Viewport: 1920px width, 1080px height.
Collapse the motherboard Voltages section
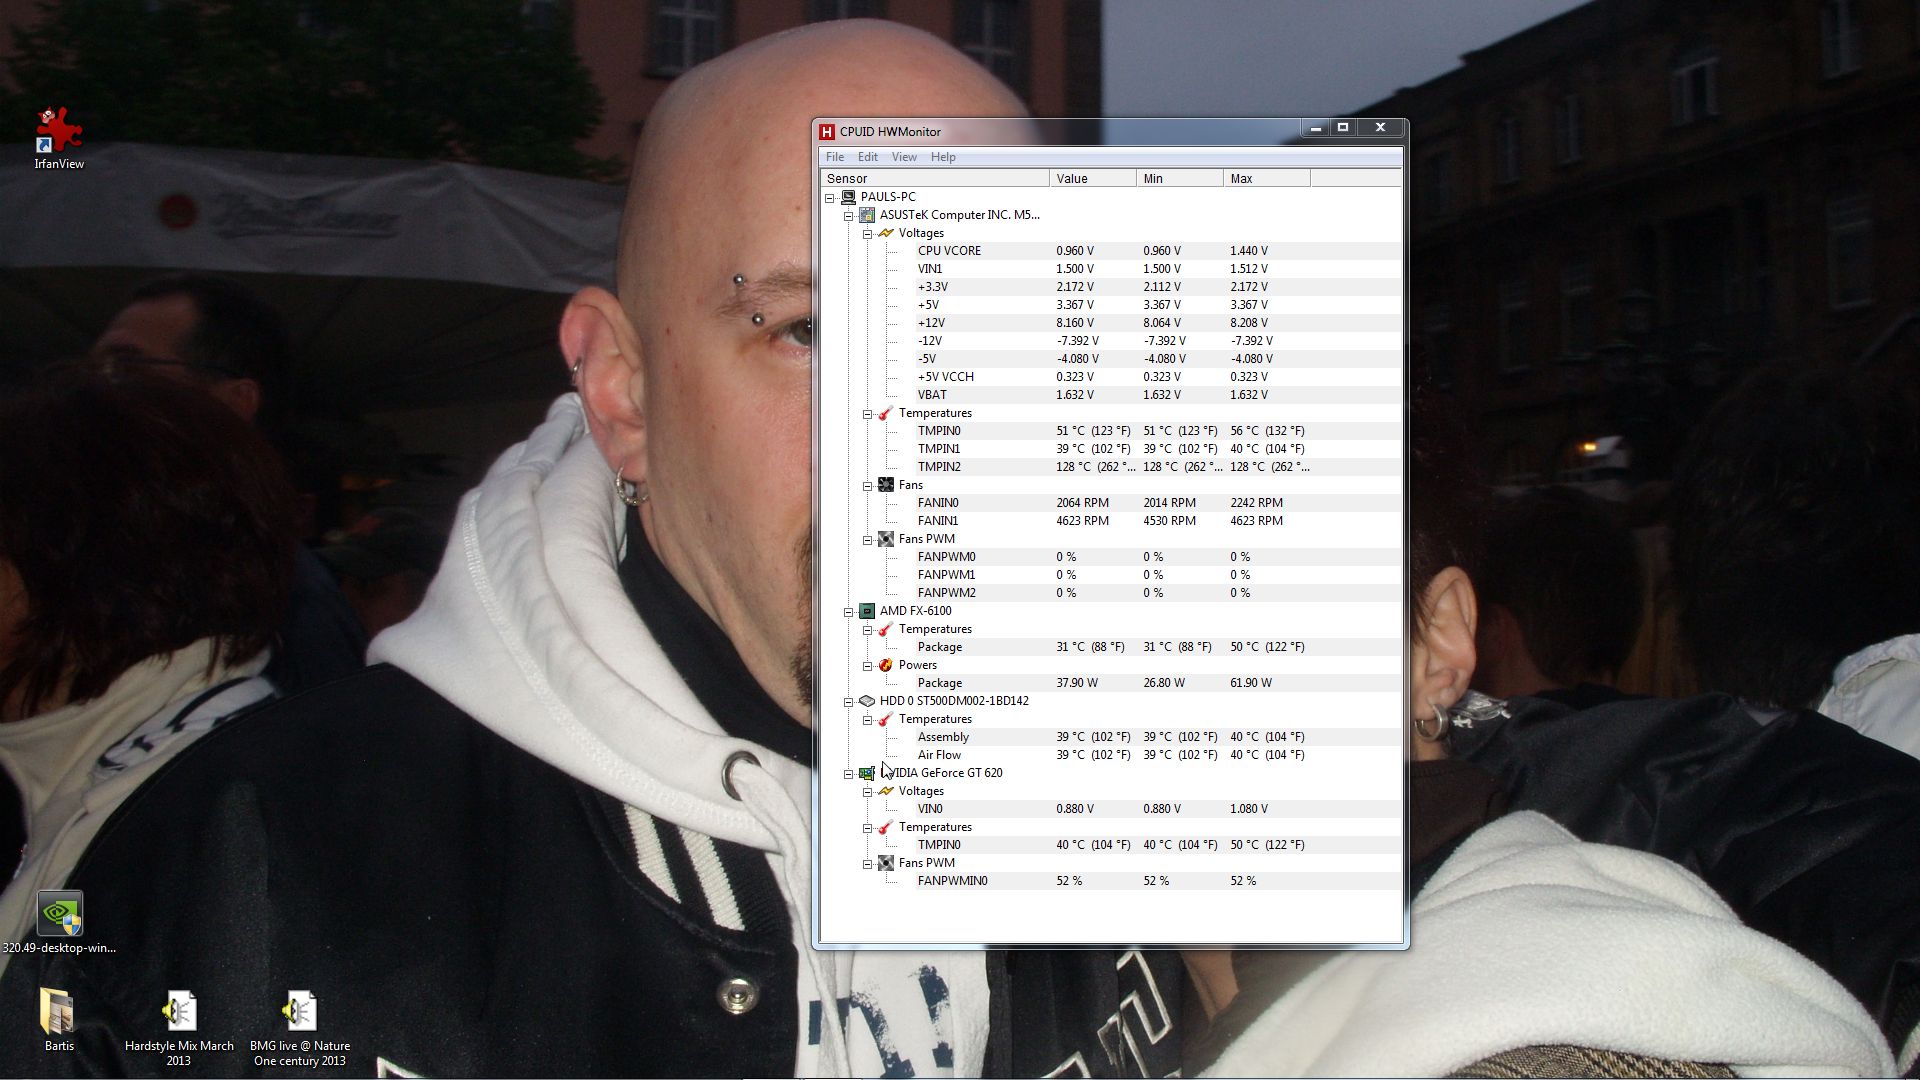click(x=867, y=233)
